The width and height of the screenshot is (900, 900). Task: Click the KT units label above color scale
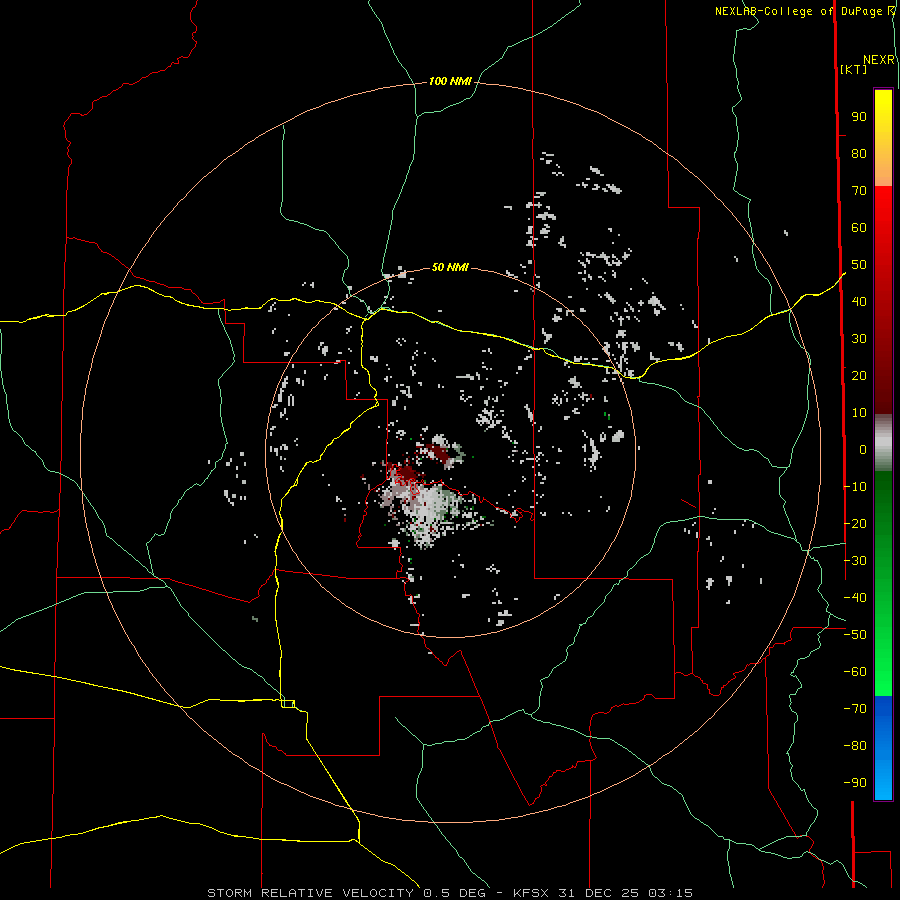[853, 69]
